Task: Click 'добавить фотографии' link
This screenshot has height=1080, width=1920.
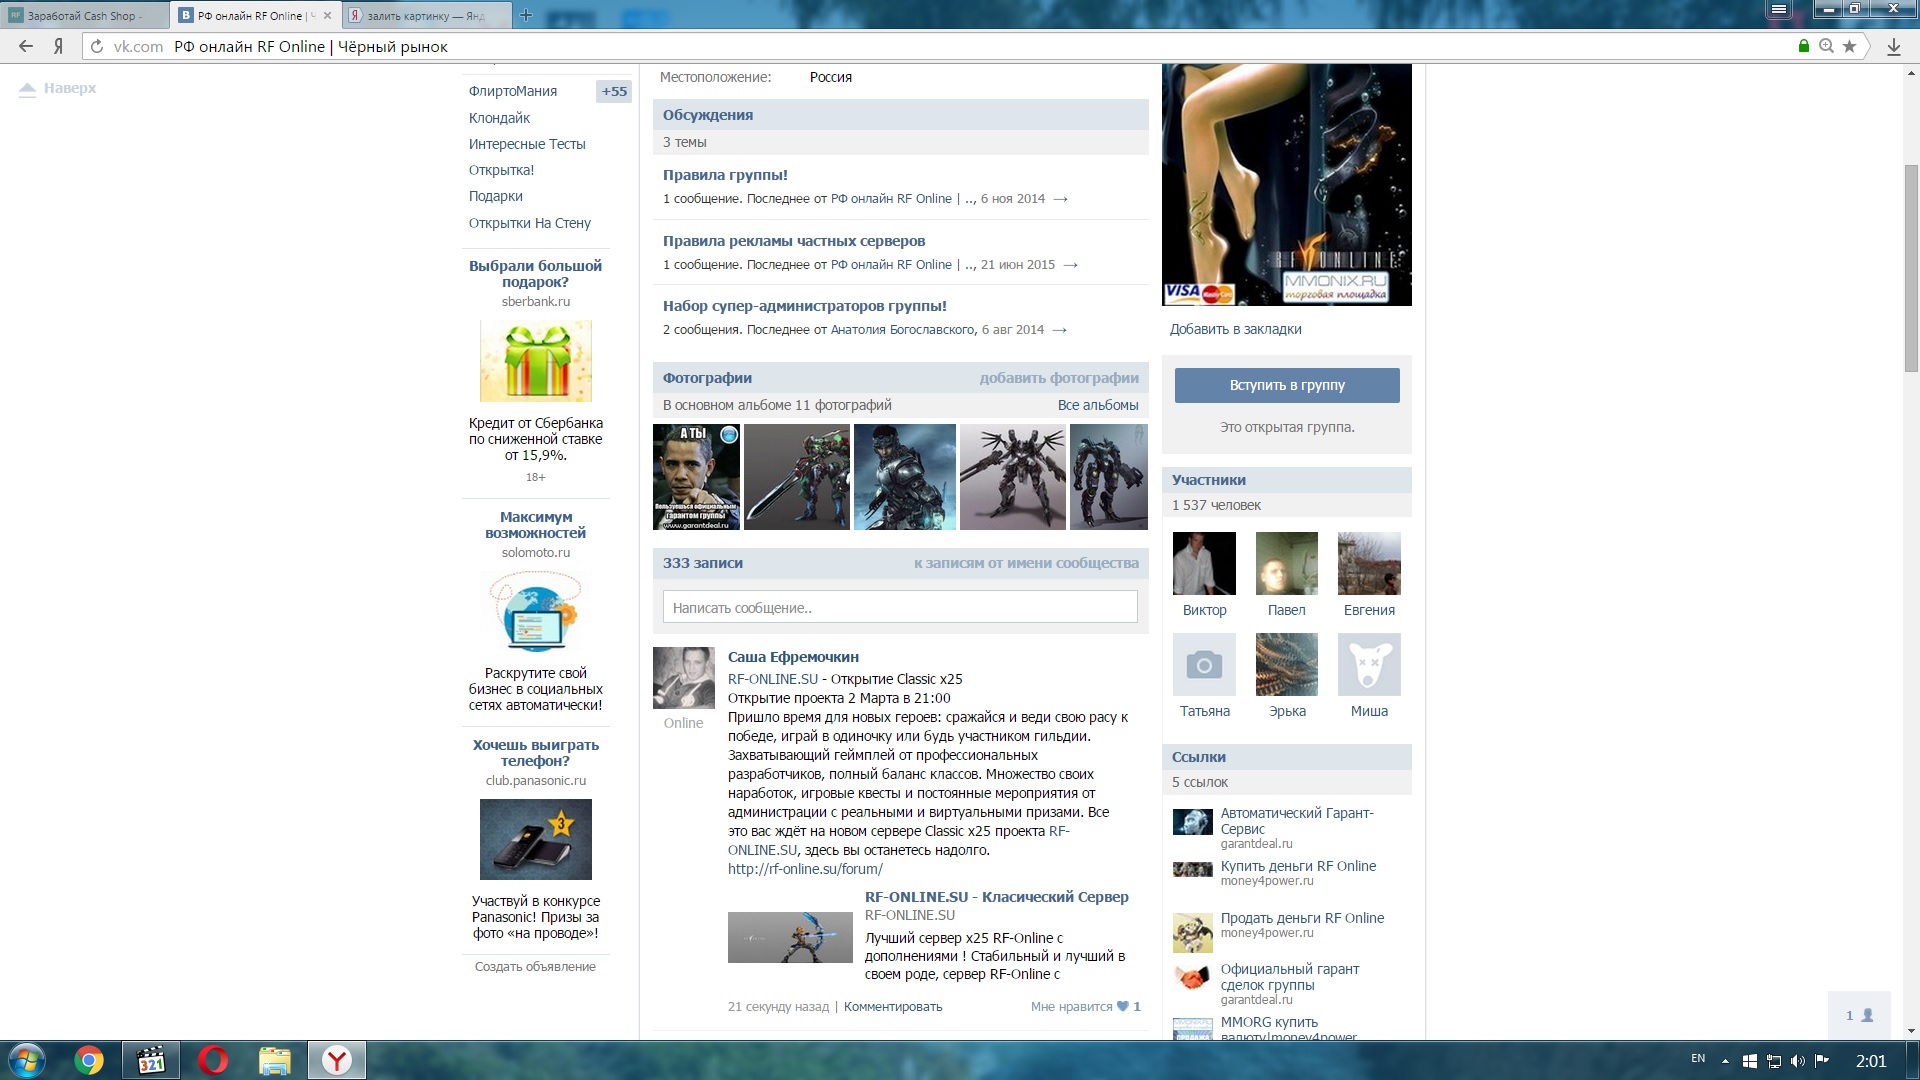Action: coord(1059,378)
